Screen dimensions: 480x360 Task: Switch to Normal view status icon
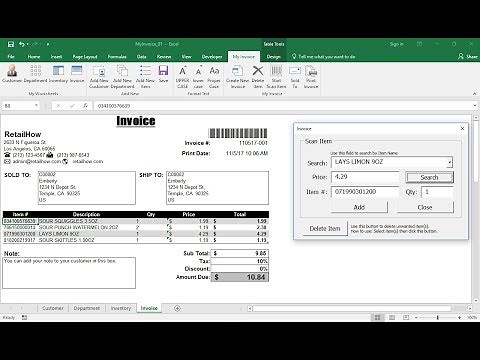click(x=377, y=318)
